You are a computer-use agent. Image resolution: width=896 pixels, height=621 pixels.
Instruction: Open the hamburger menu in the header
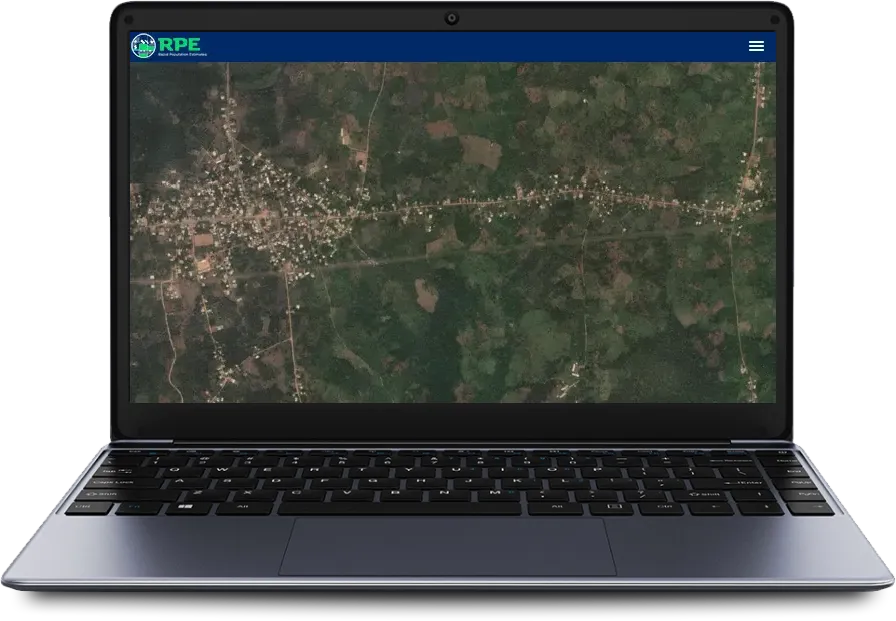756,46
